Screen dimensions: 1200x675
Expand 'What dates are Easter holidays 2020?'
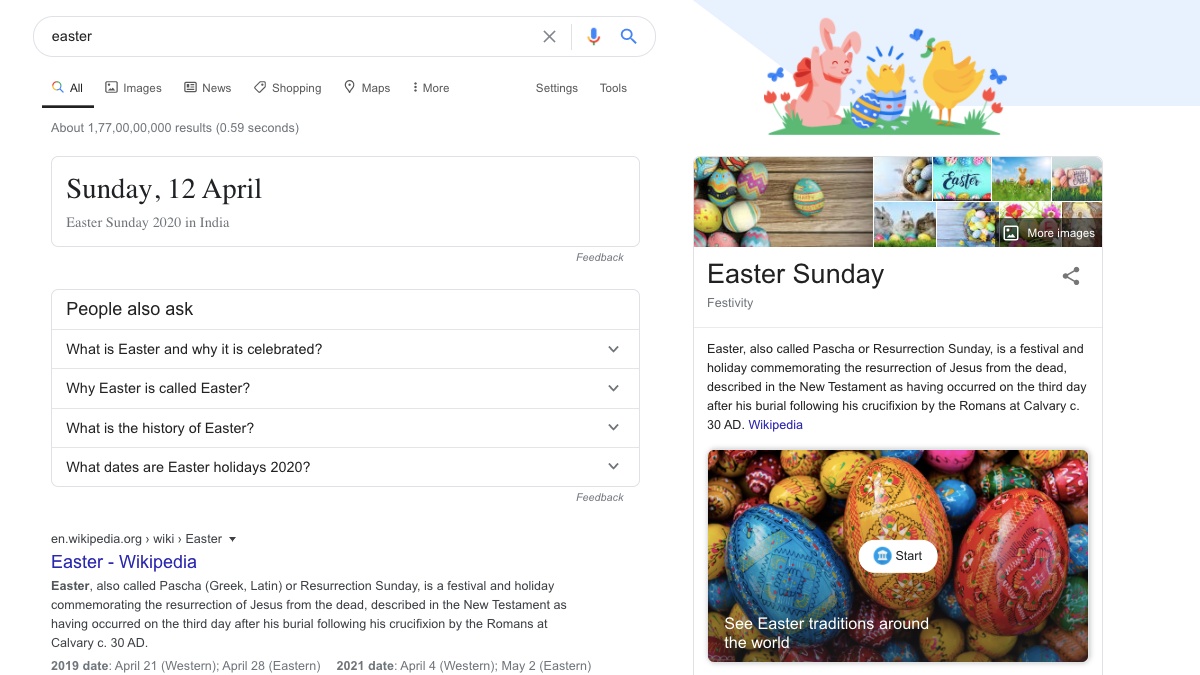(x=613, y=466)
